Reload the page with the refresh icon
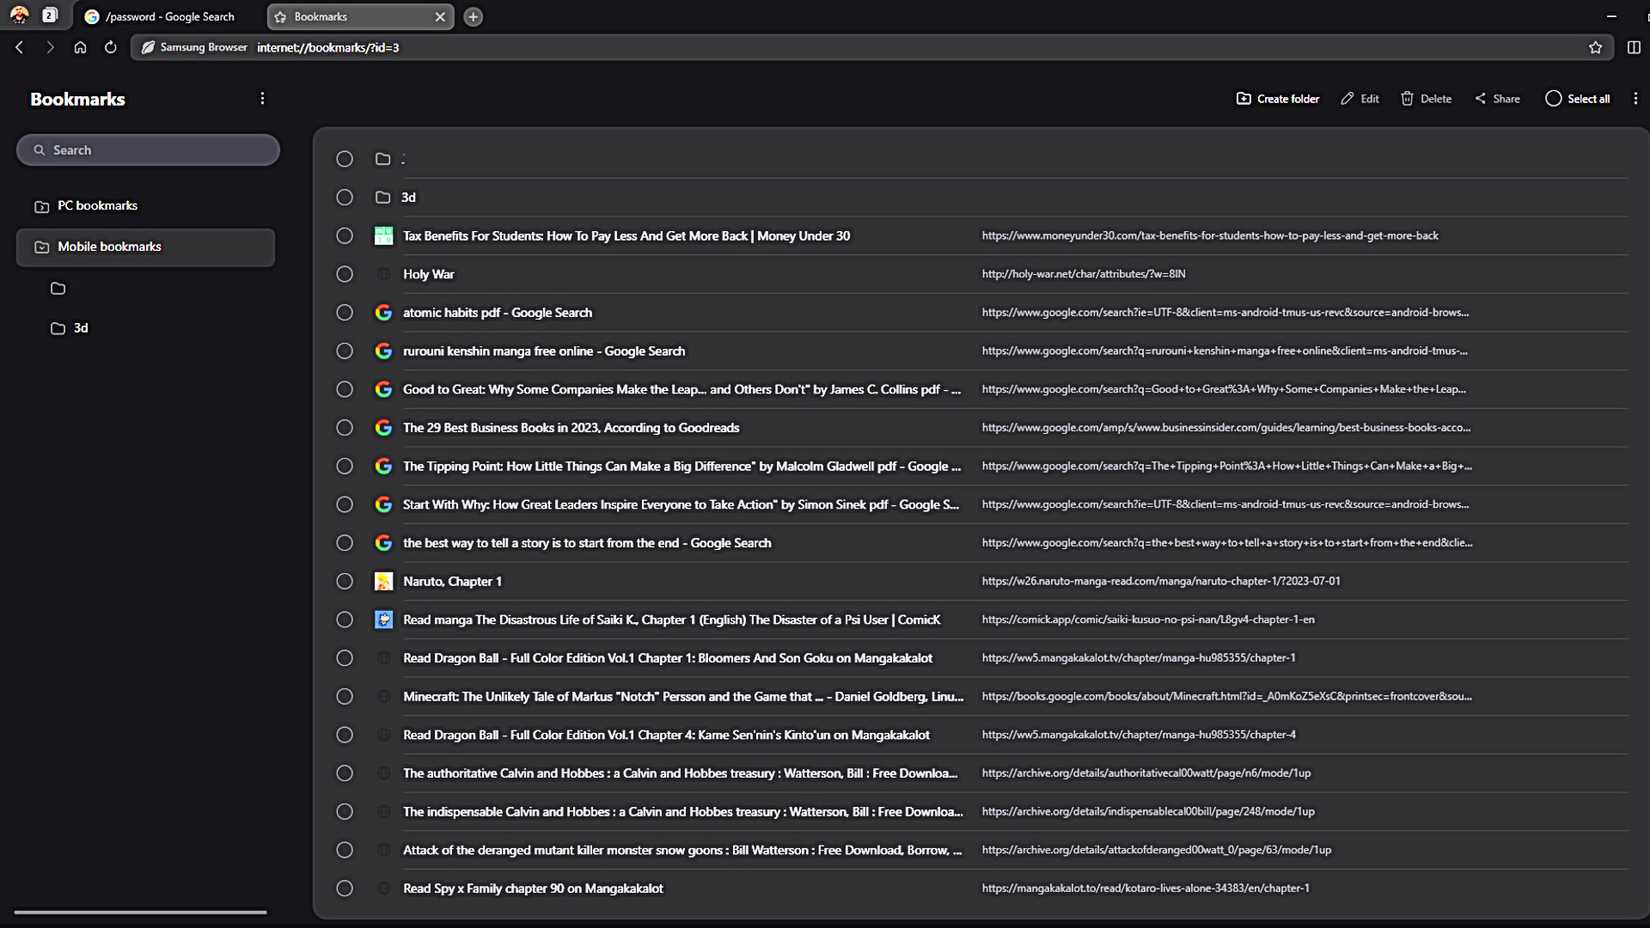 [x=110, y=47]
